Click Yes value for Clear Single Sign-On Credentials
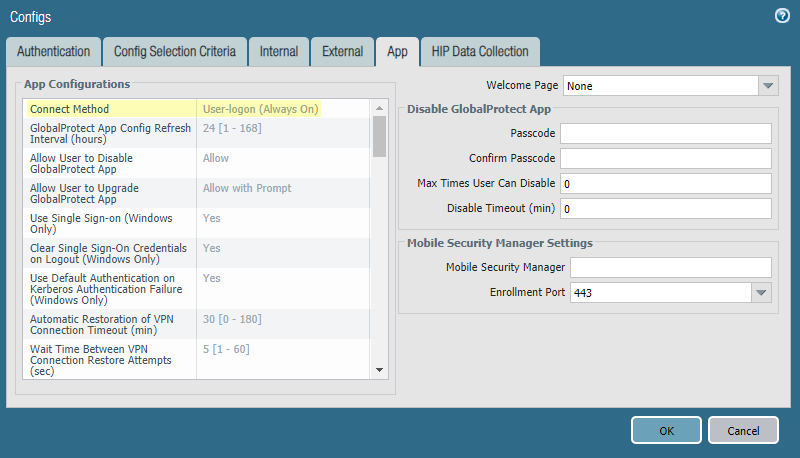The width and height of the screenshot is (800, 458). 212,248
